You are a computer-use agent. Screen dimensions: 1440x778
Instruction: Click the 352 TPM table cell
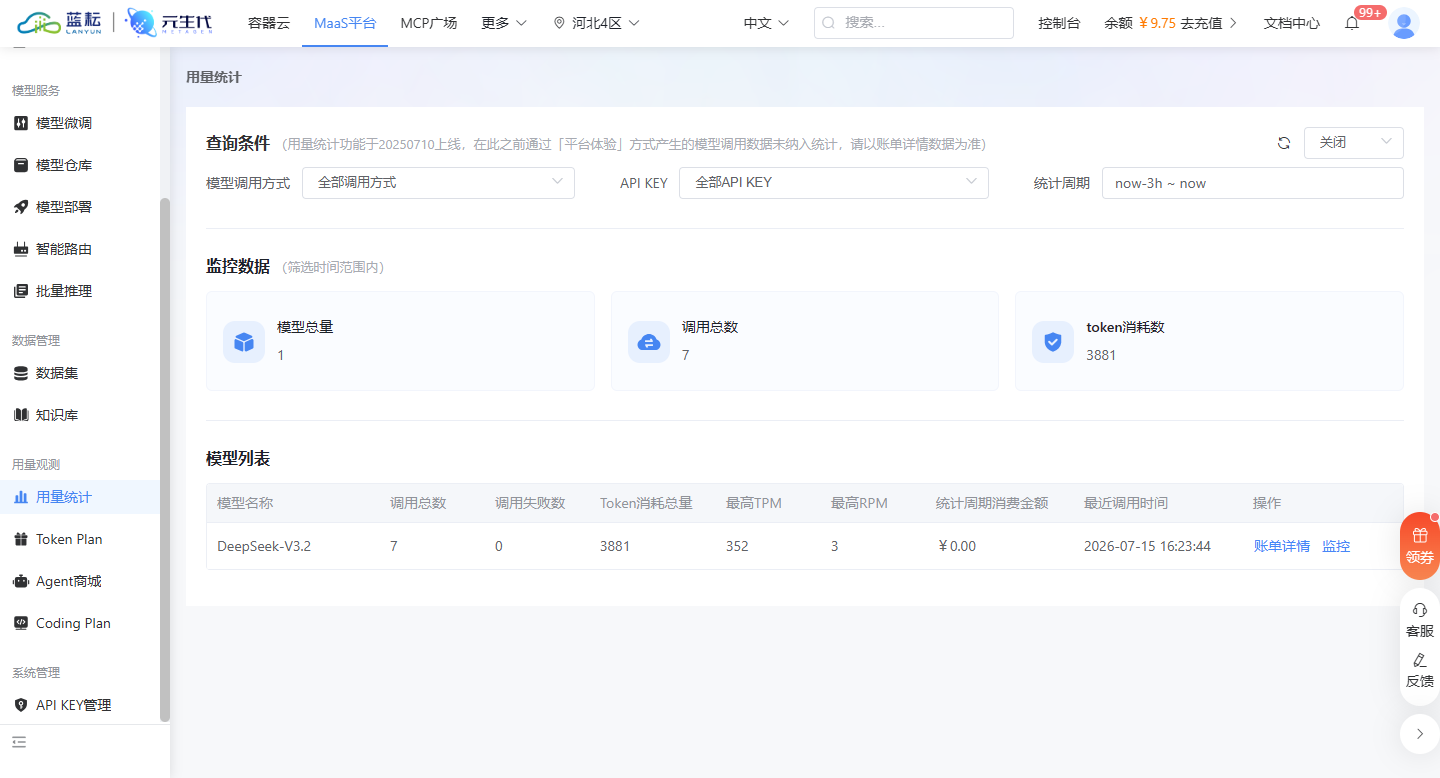pos(737,546)
